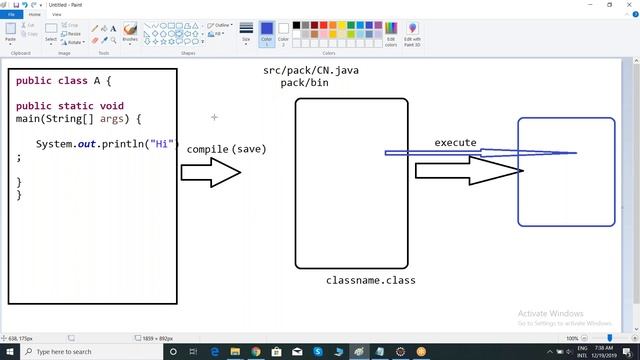Click Edit with Paint 3D
The image size is (640, 360).
coord(412,34)
